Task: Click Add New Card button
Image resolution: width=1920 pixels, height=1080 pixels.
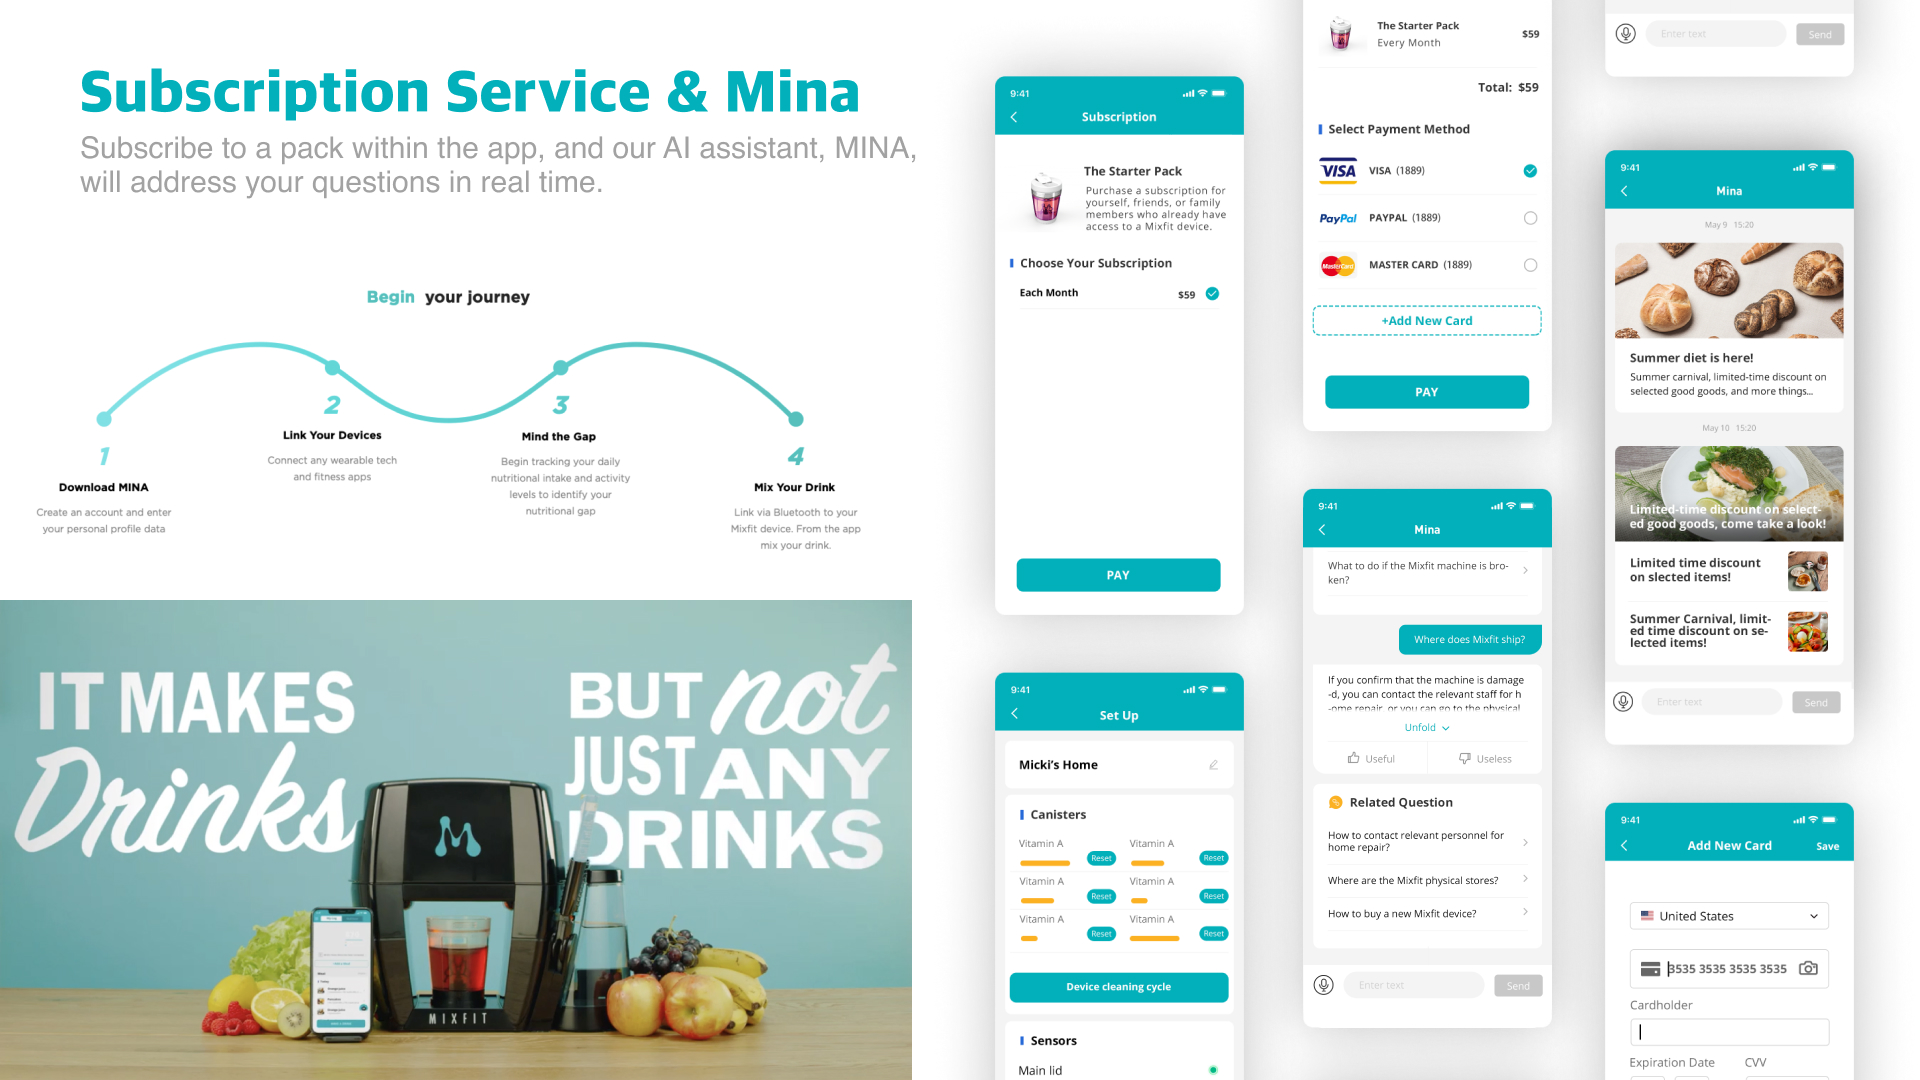Action: (x=1425, y=320)
